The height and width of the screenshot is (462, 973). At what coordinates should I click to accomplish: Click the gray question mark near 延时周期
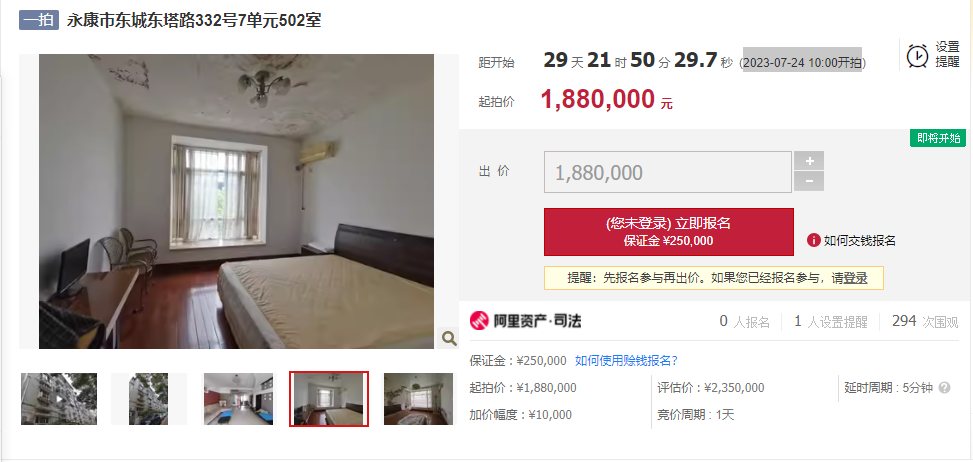tap(944, 388)
